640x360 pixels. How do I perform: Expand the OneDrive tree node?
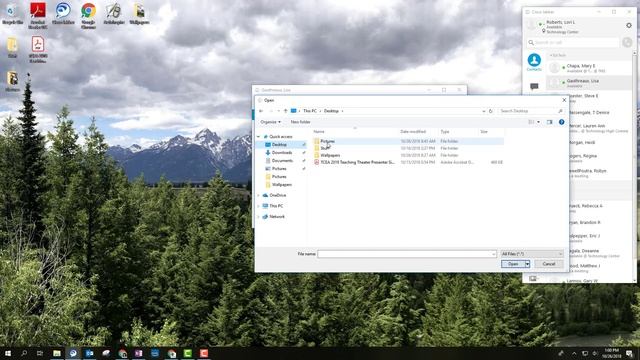click(x=258, y=196)
